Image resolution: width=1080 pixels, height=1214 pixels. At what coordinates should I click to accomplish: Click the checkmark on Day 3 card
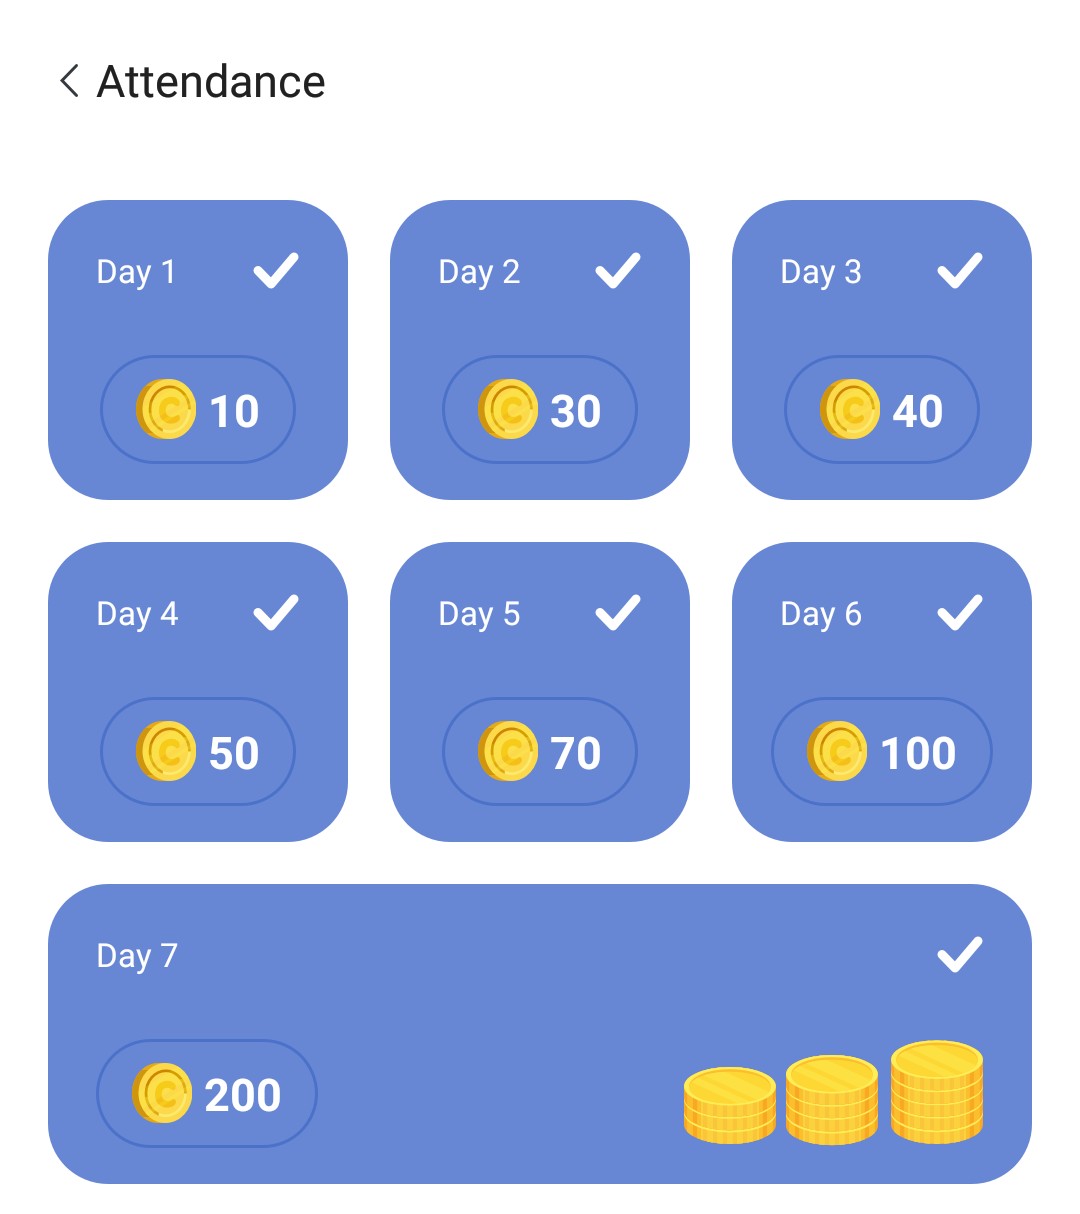(959, 271)
